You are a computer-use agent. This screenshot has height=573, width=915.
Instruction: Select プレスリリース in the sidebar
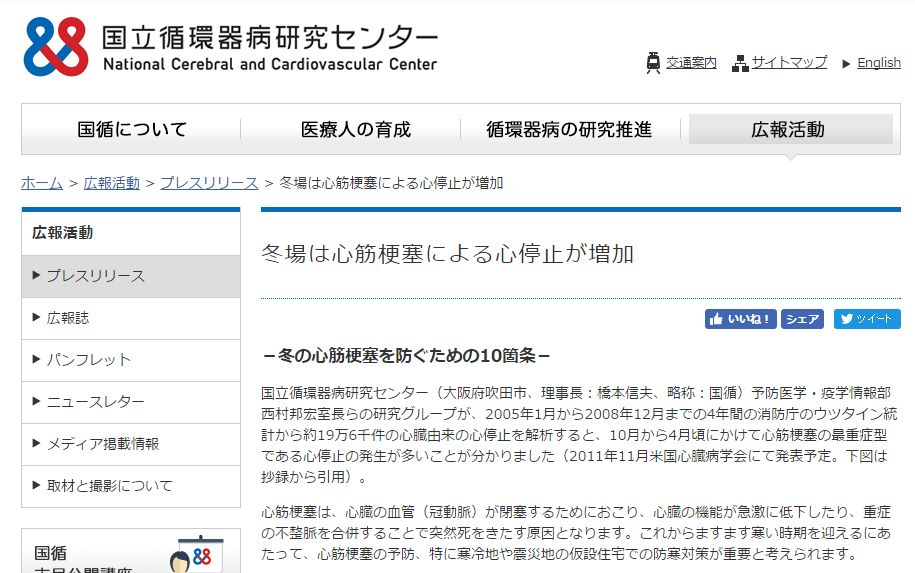pyautogui.click(x=131, y=276)
